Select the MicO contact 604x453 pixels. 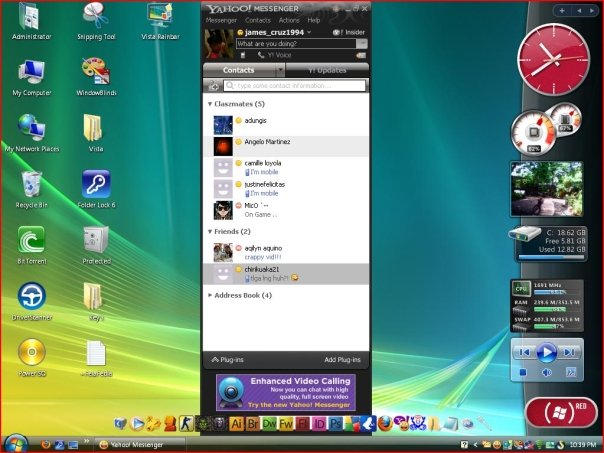tap(285, 210)
